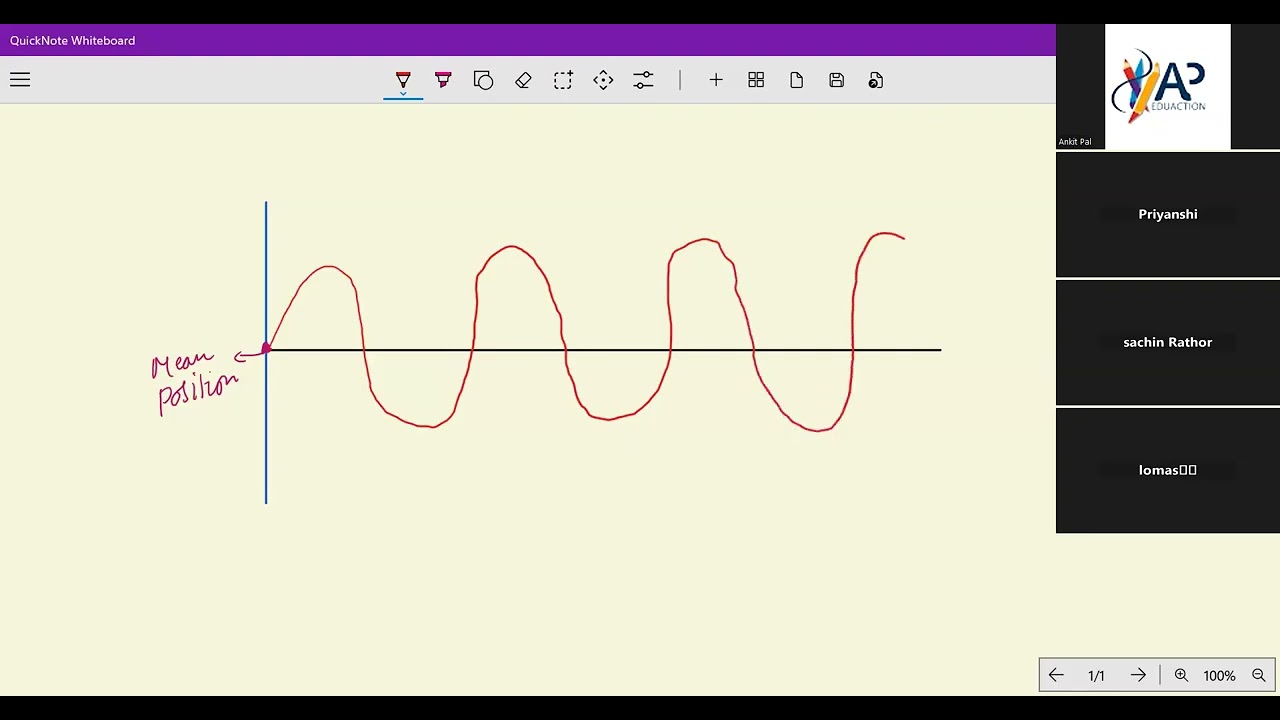Go to the next page
This screenshot has height=720, width=1280.
[1138, 676]
